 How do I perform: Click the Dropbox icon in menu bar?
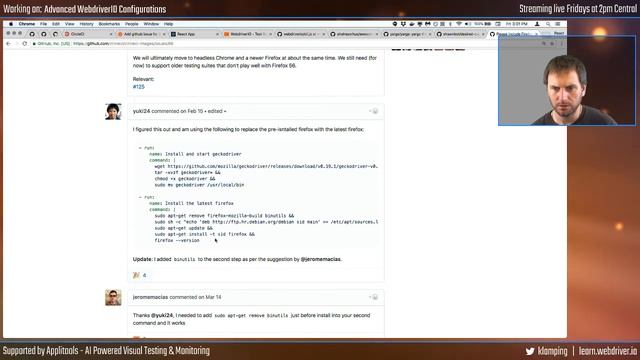coord(403,24)
